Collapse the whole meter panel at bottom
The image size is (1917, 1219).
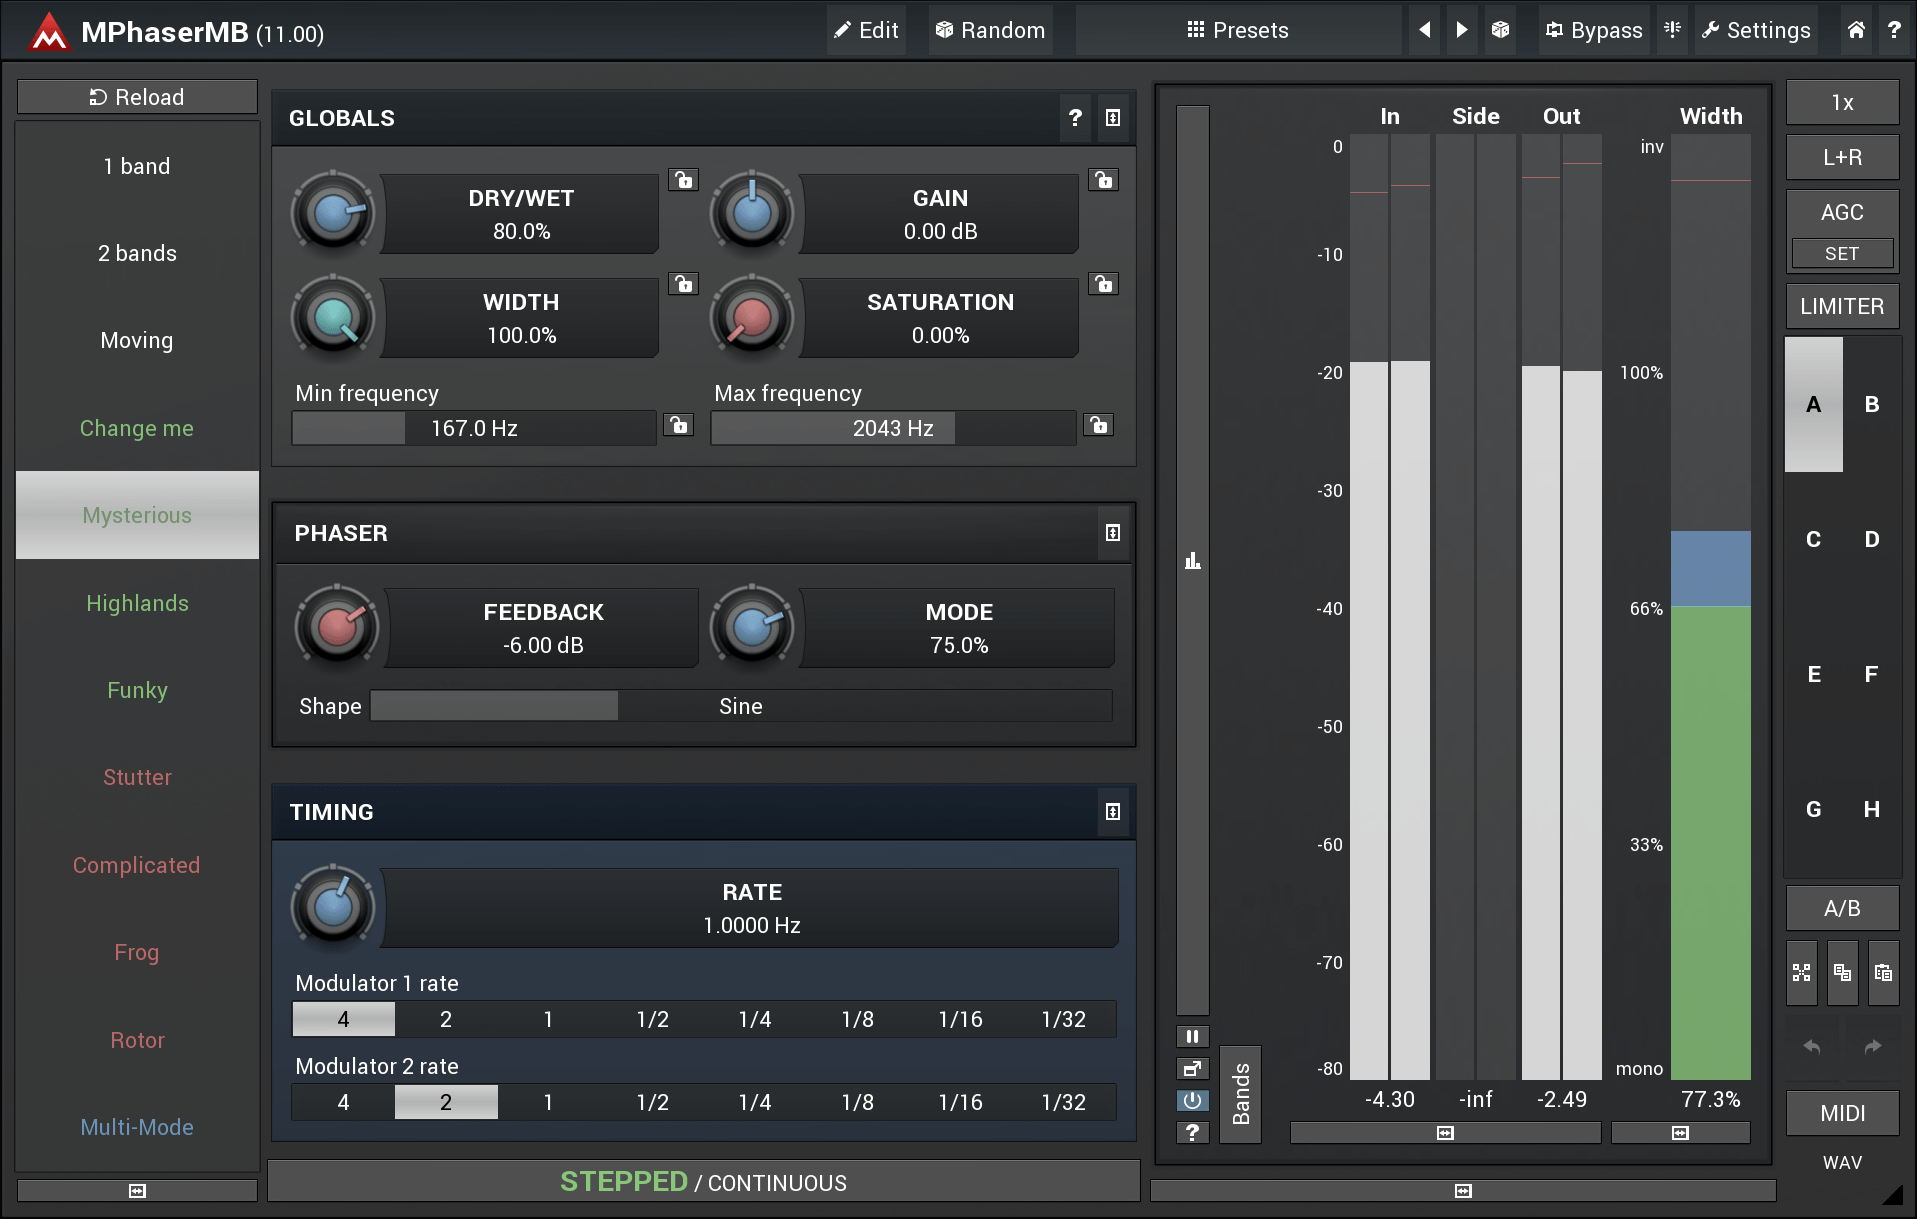(1463, 1190)
